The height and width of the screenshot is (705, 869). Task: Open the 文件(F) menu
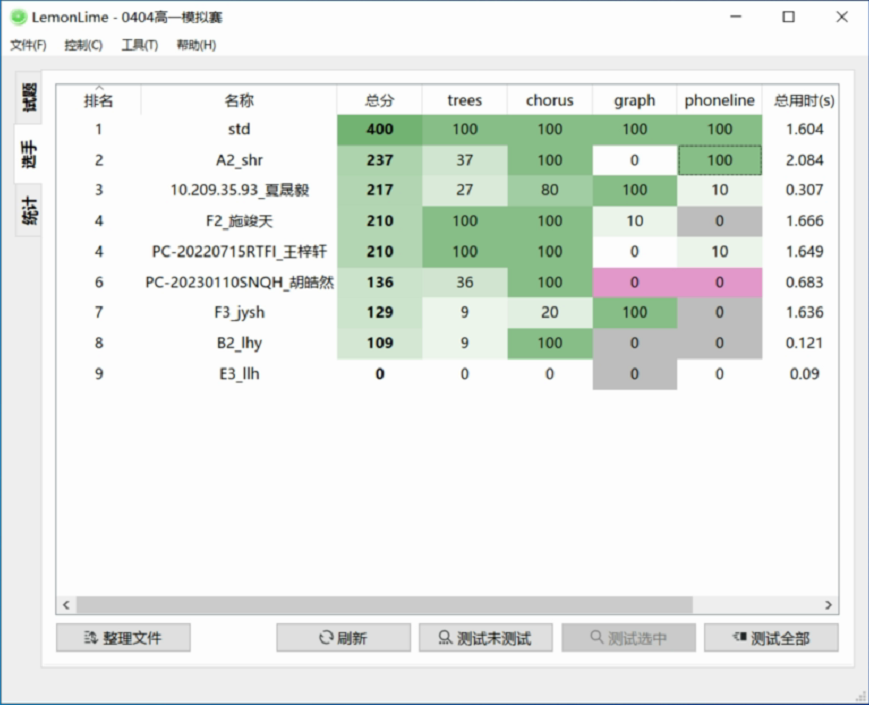(x=28, y=45)
